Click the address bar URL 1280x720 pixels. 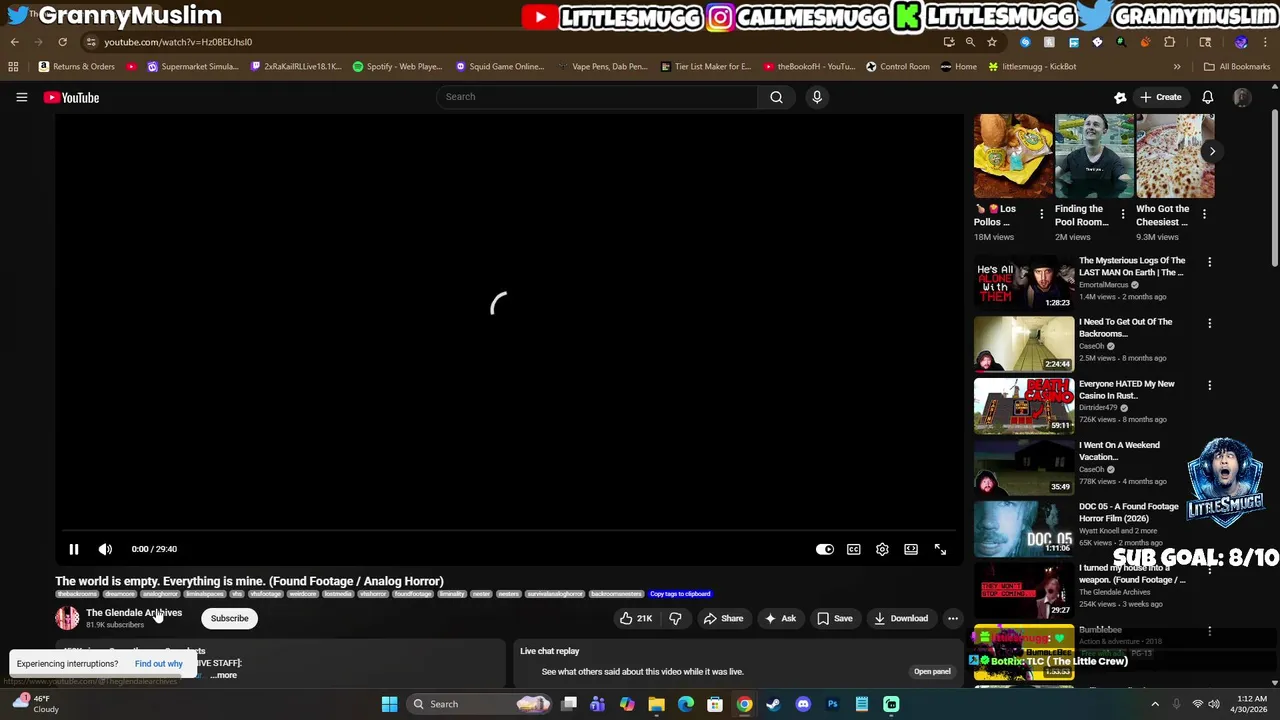(178, 42)
